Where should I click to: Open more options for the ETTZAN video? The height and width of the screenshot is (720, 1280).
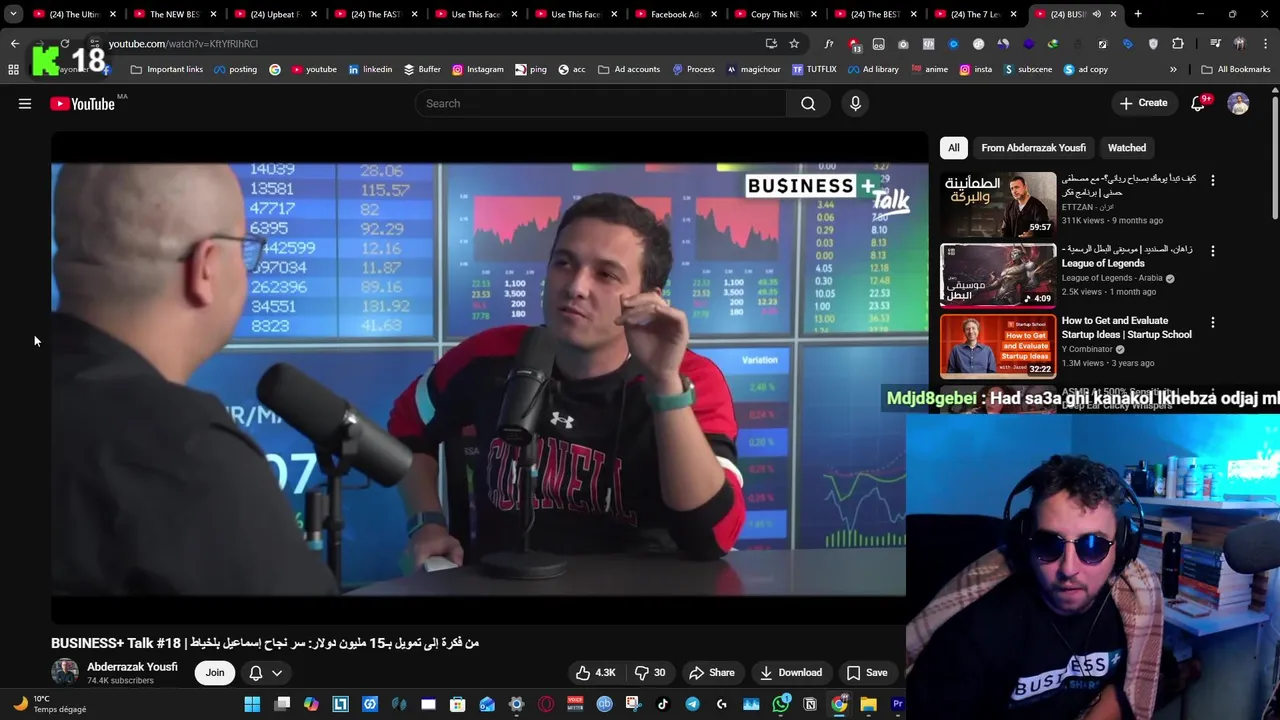point(1213,181)
